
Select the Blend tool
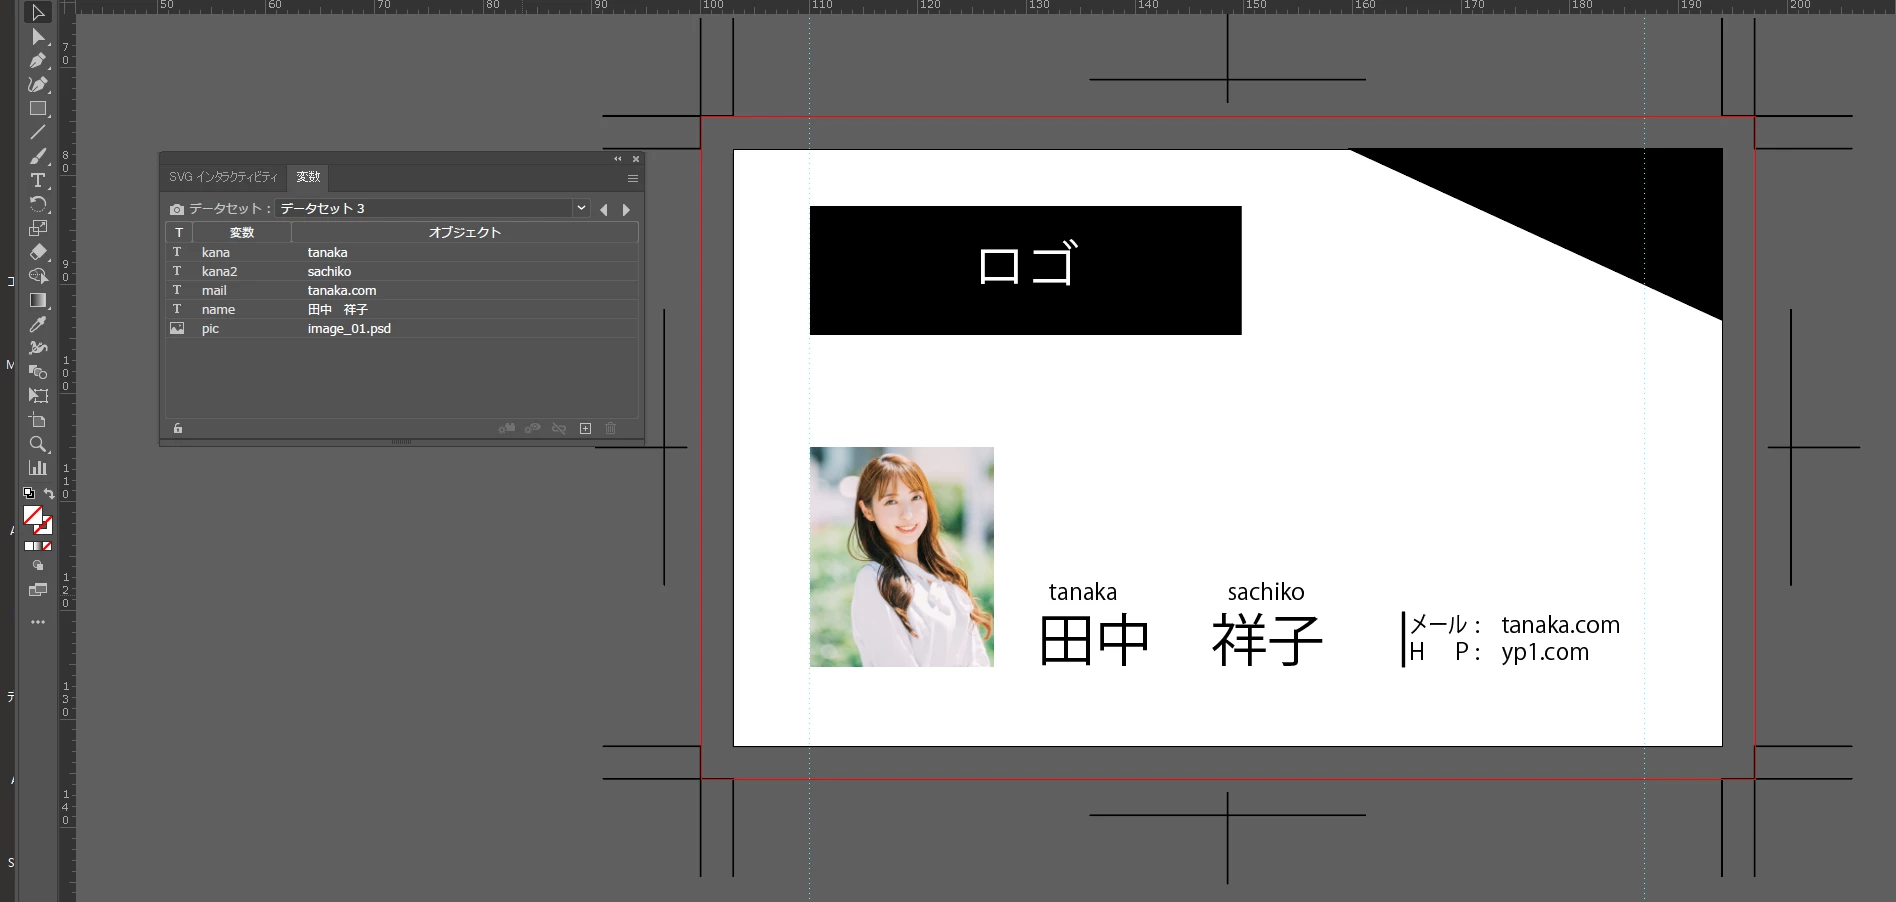pos(38,372)
